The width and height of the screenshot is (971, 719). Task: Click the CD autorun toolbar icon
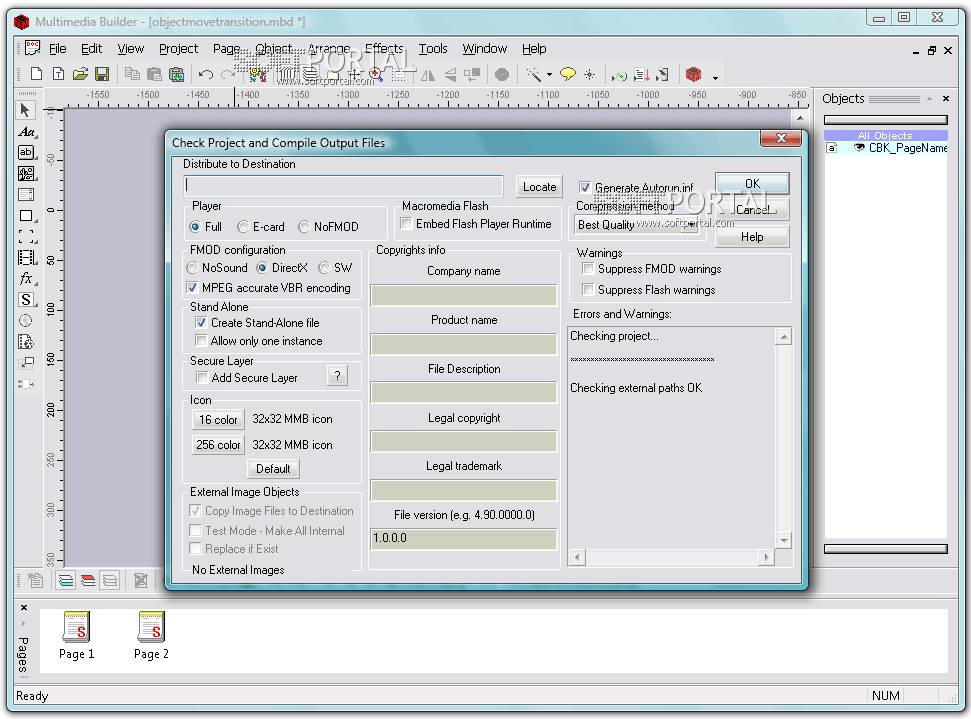[619, 75]
